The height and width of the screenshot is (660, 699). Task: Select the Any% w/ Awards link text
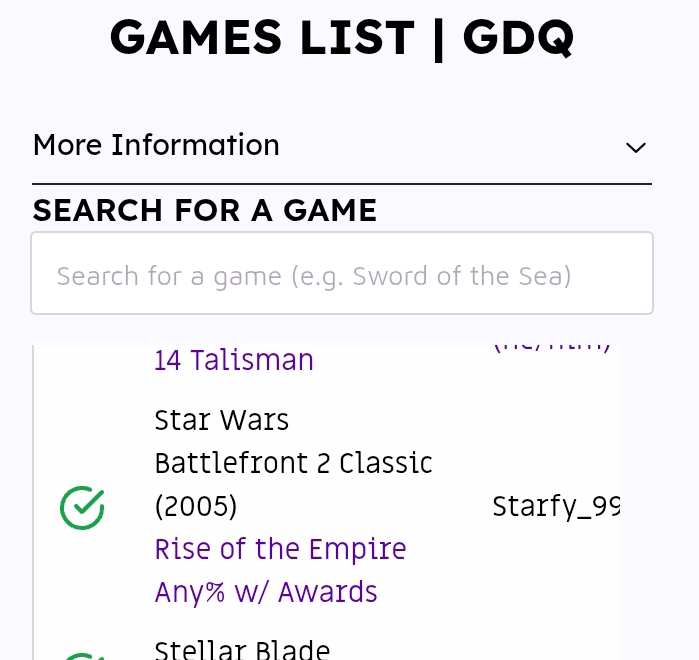coord(266,592)
